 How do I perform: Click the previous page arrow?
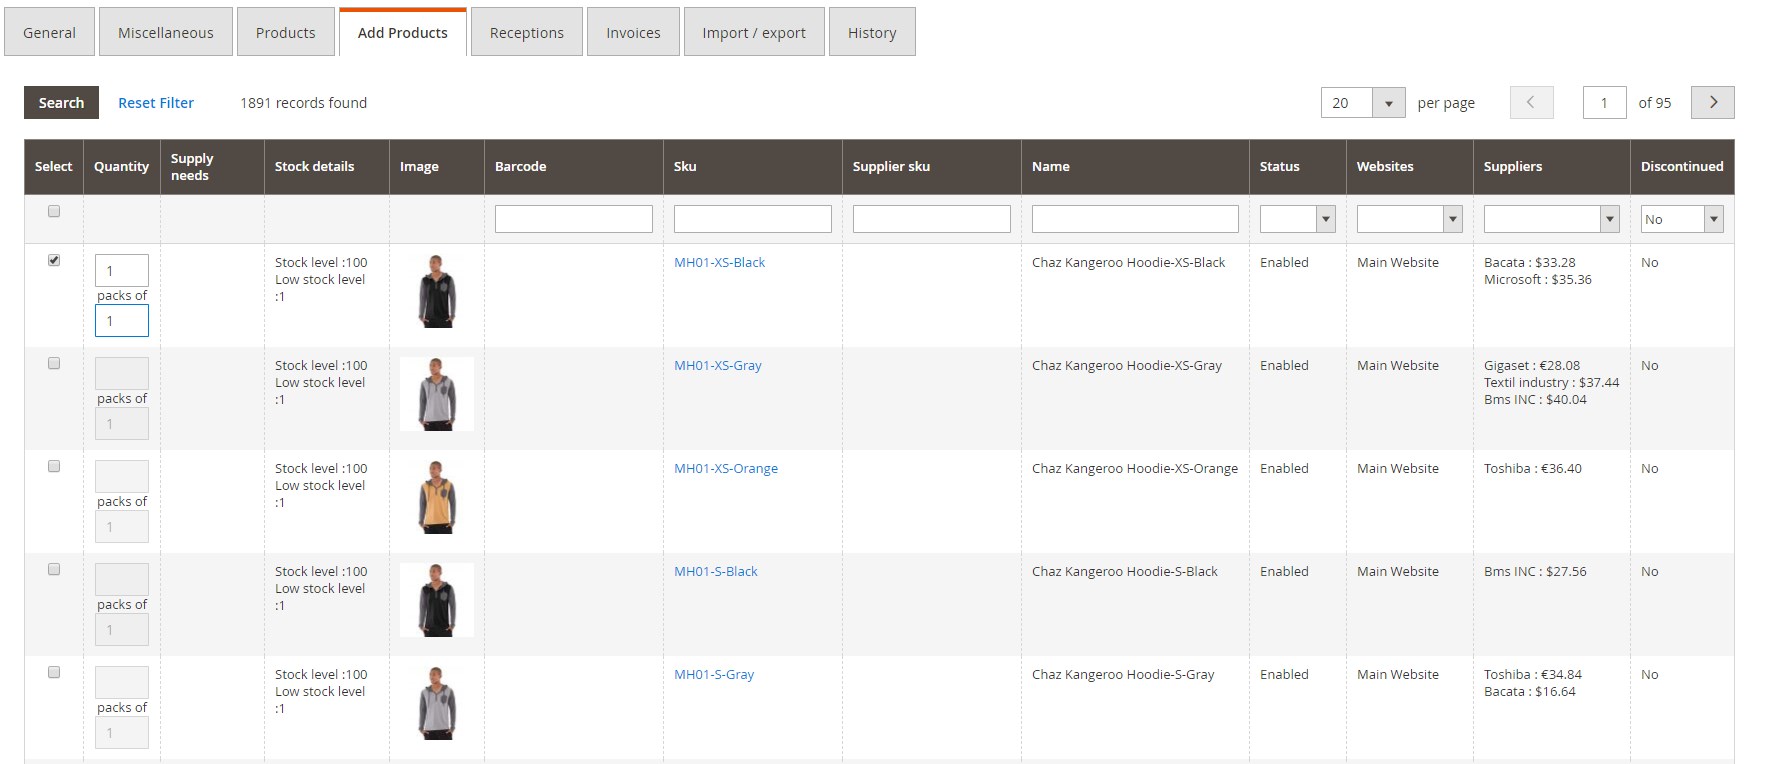tap(1530, 103)
